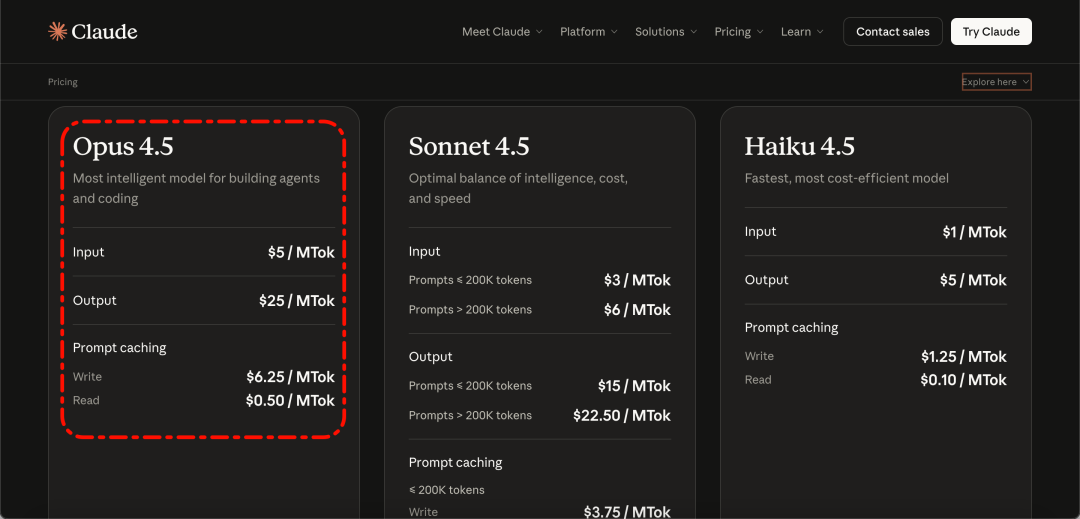This screenshot has height=519, width=1080.
Task: Expand the Explore here dropdown
Action: pos(995,82)
